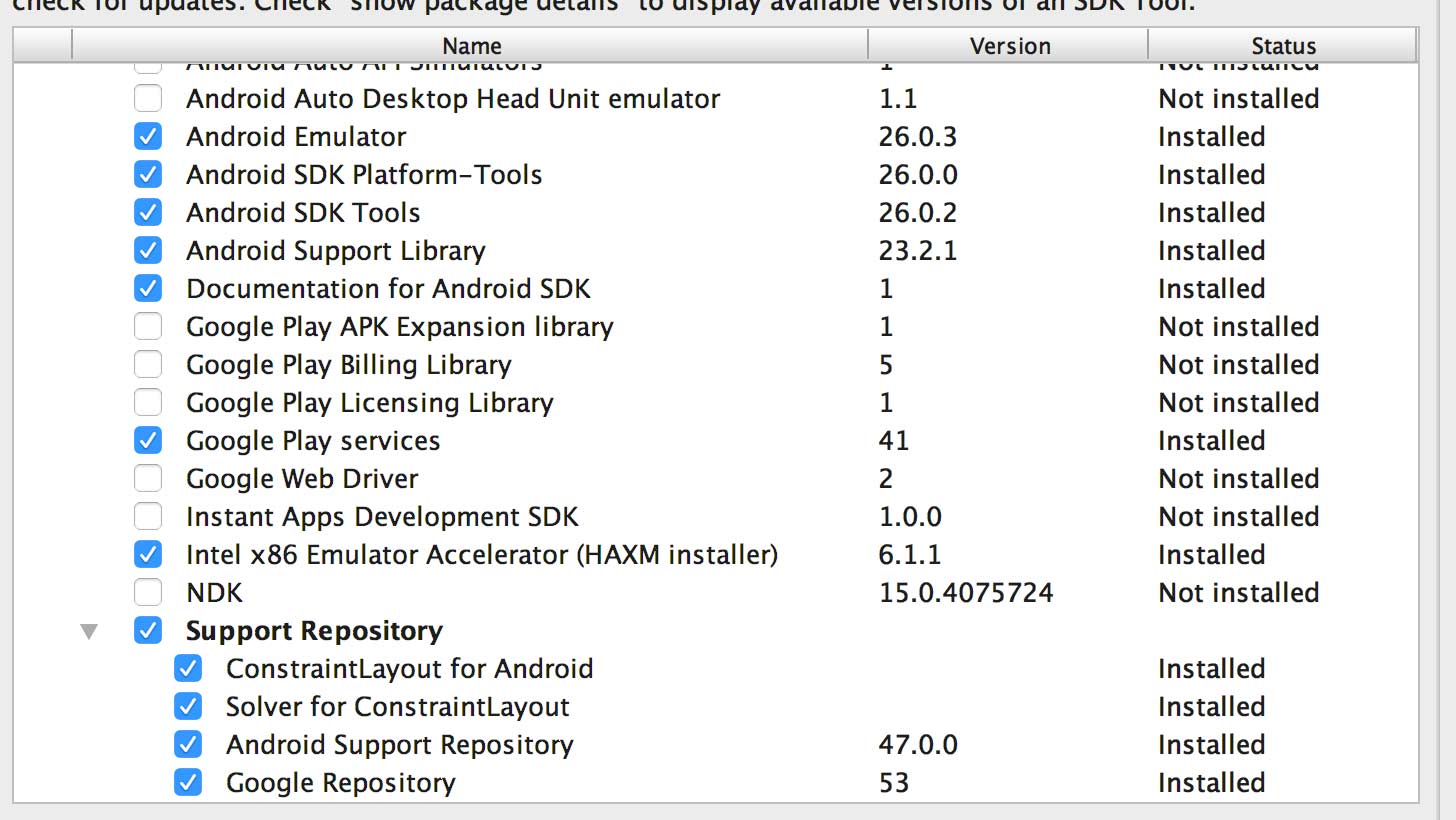Click Google Play services version 41

pos(894,441)
